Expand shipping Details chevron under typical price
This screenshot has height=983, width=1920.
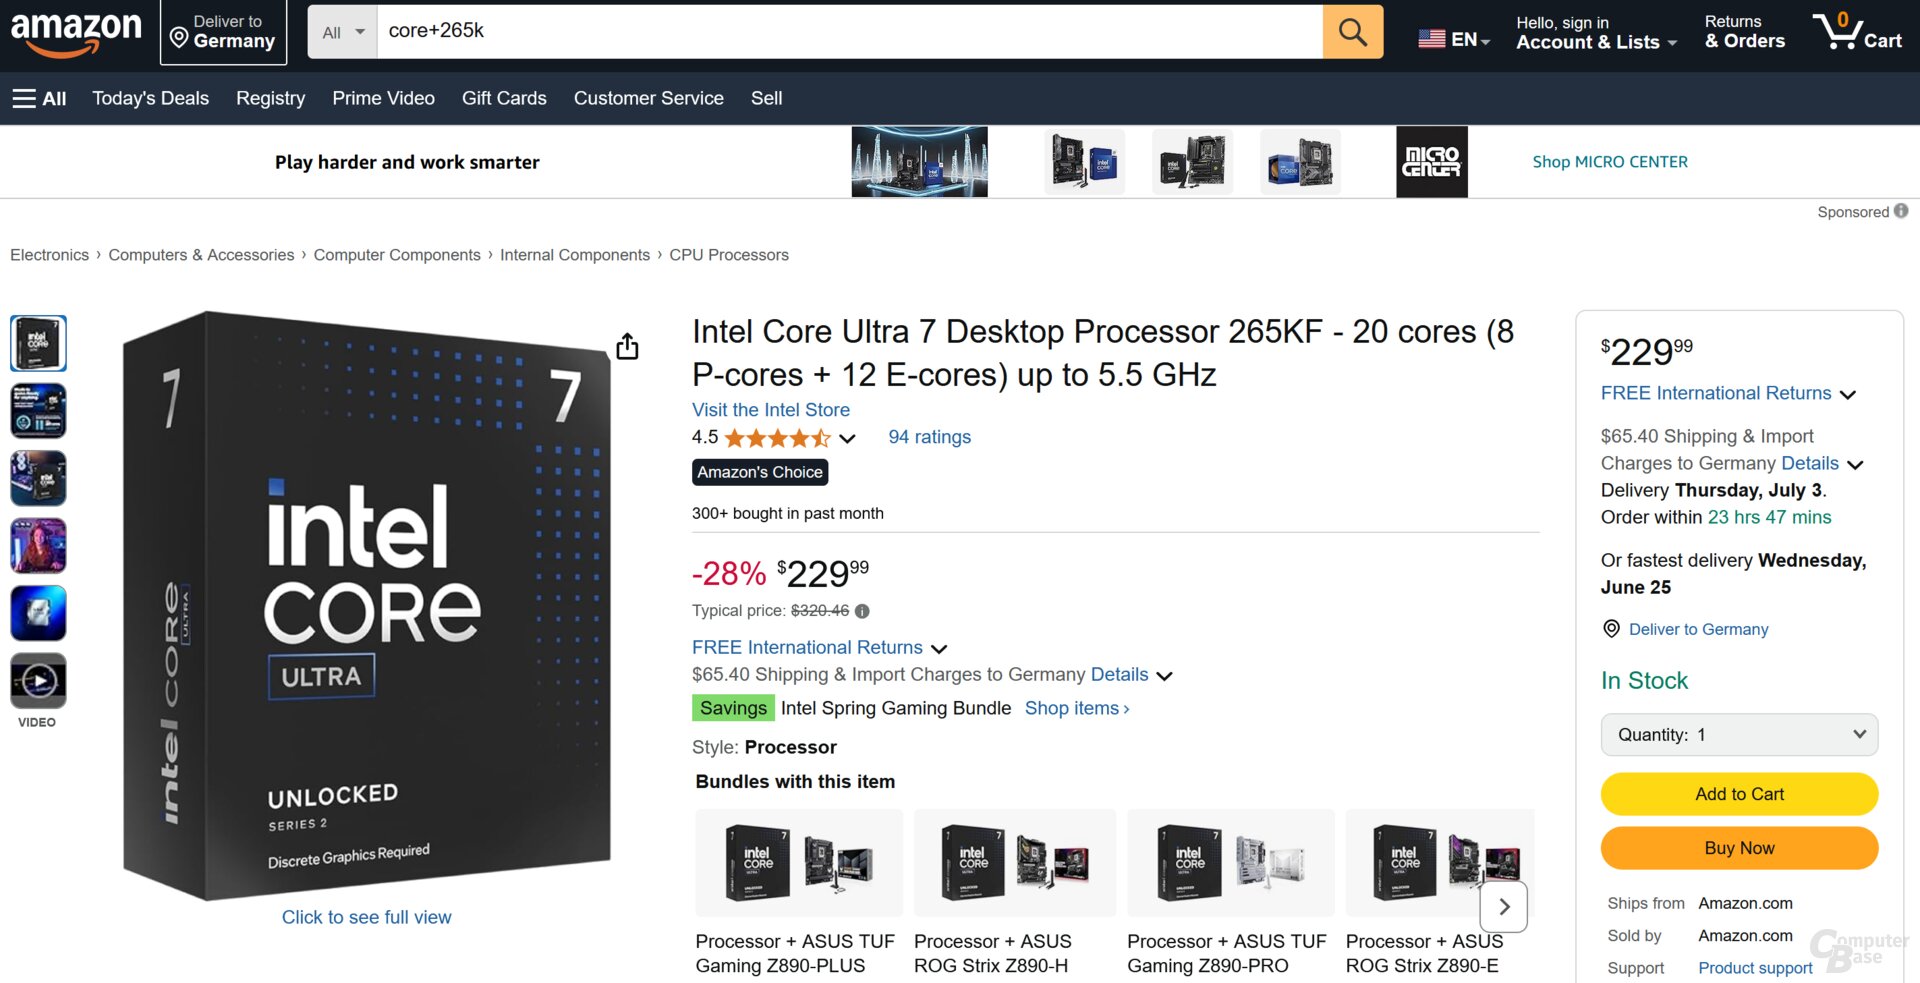coord(1164,676)
